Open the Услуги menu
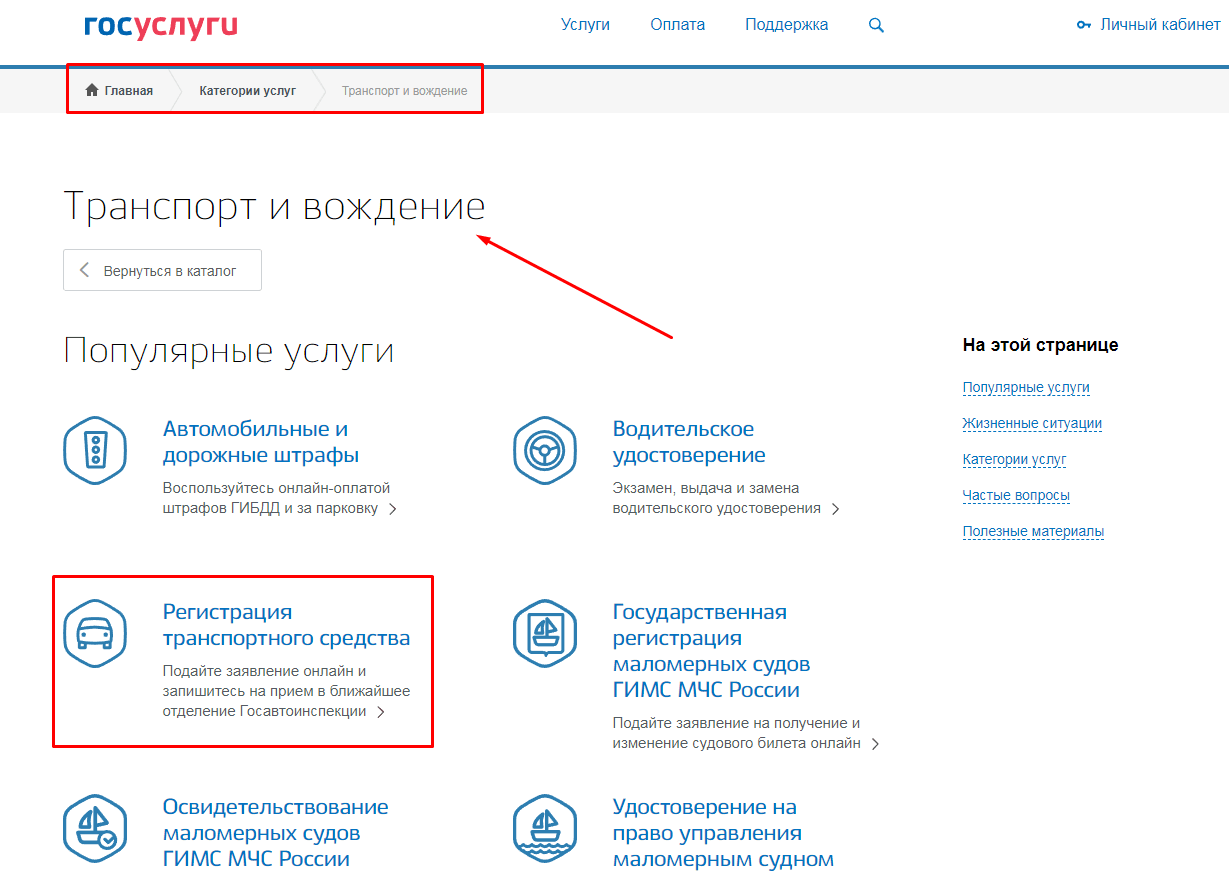 coord(585,25)
